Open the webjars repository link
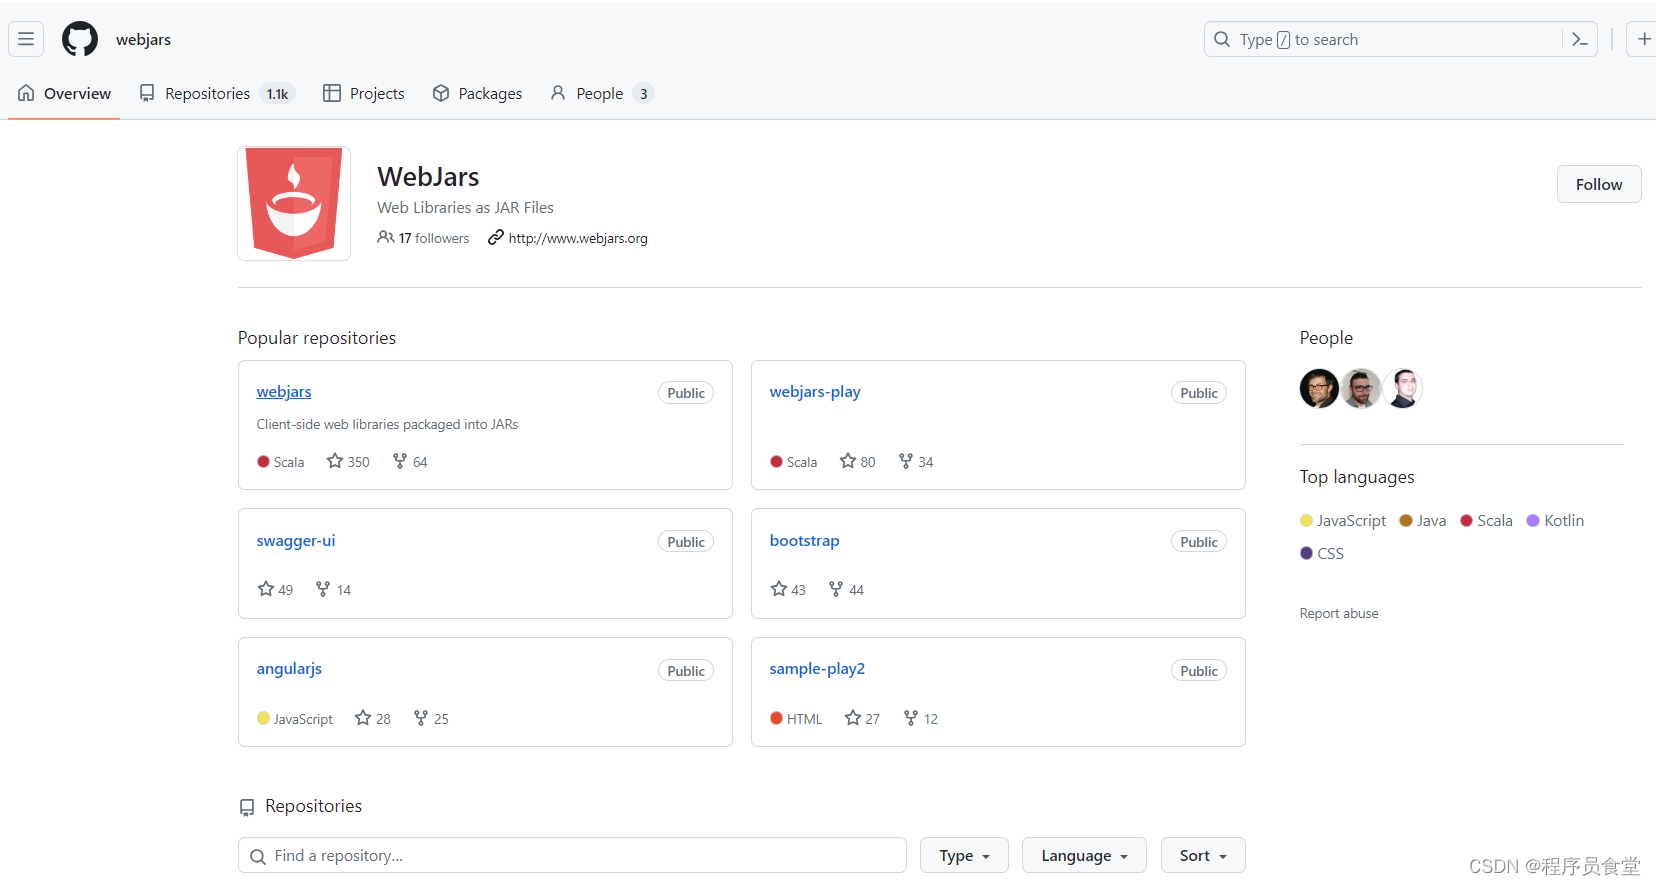Viewport: 1656px width, 885px height. pos(284,391)
